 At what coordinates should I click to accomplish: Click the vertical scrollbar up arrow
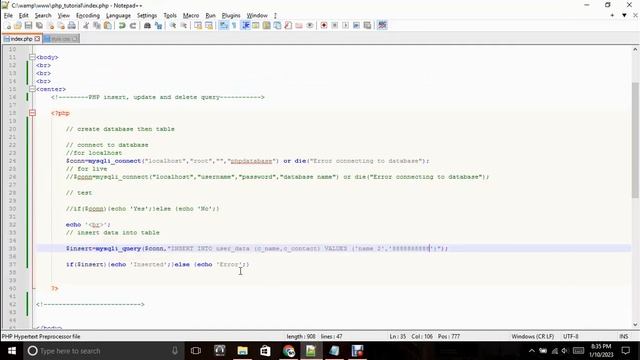[x=635, y=49]
